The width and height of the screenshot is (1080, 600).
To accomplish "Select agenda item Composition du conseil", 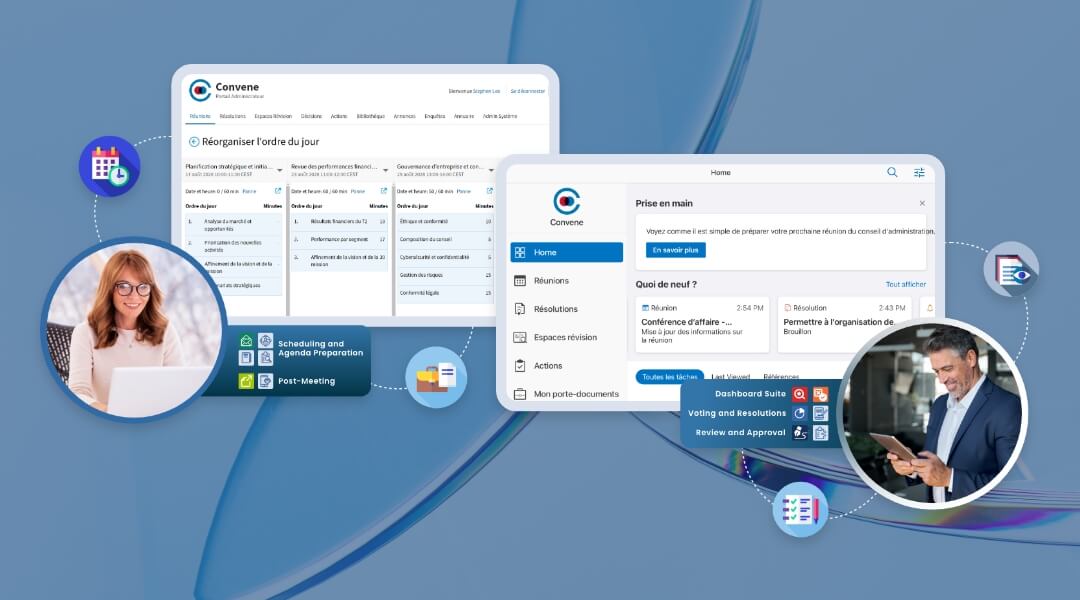I will [445, 240].
